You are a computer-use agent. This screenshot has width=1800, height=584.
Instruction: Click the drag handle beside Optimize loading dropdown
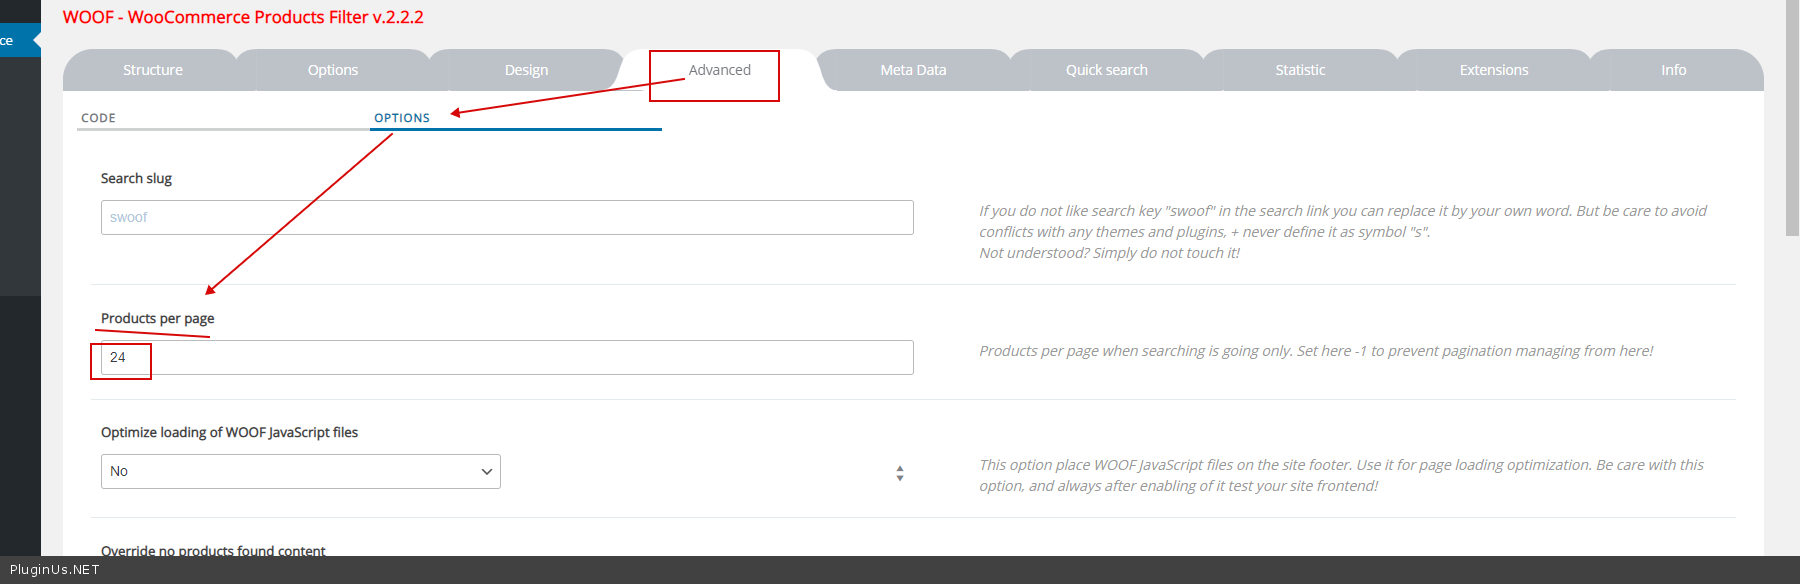900,473
